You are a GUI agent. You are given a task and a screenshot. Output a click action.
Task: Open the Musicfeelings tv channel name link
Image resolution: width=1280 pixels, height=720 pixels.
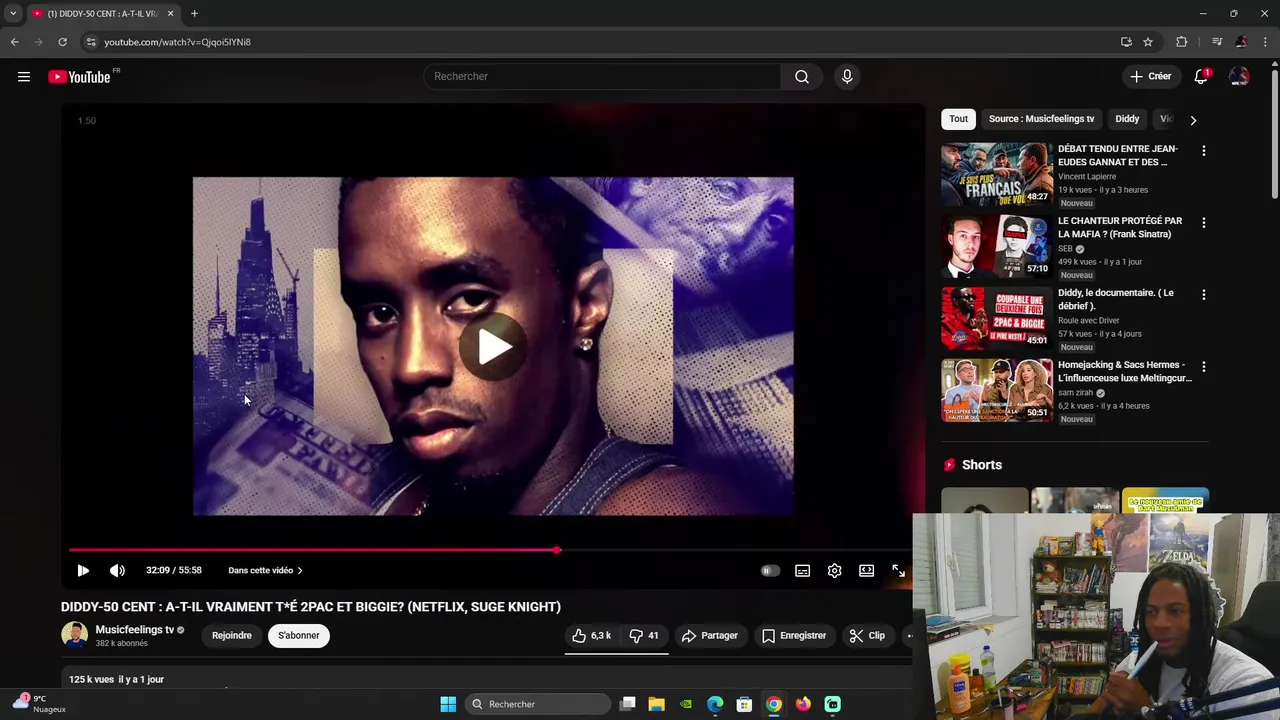coord(135,630)
